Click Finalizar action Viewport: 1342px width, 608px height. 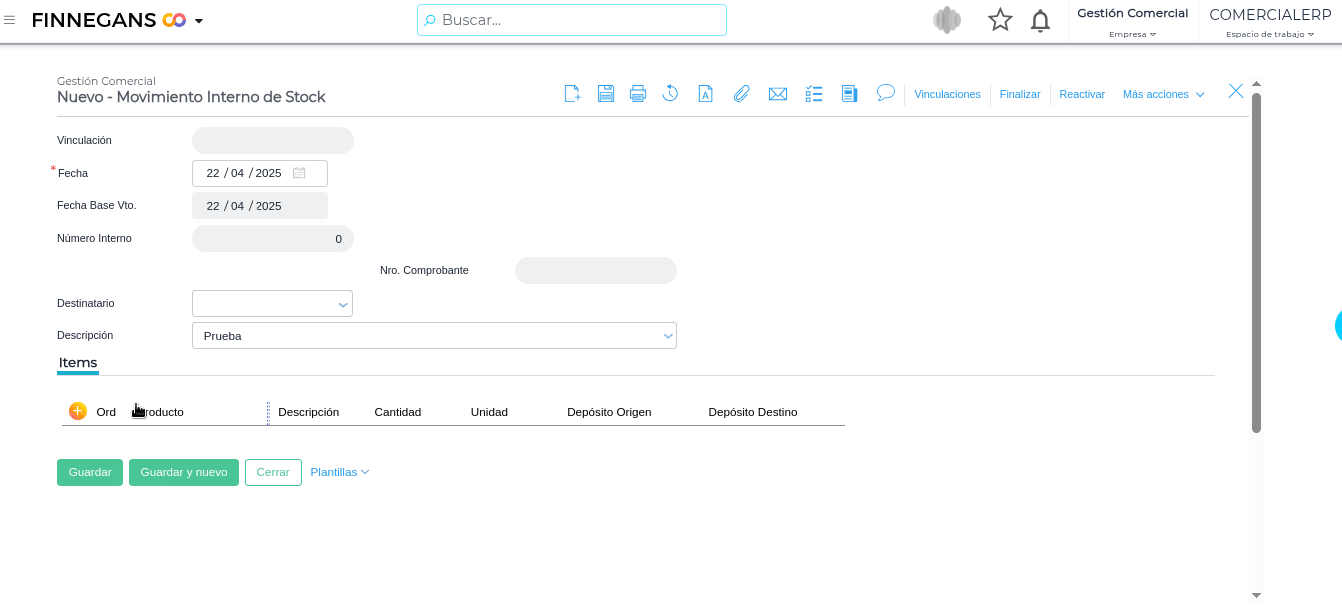(1020, 94)
